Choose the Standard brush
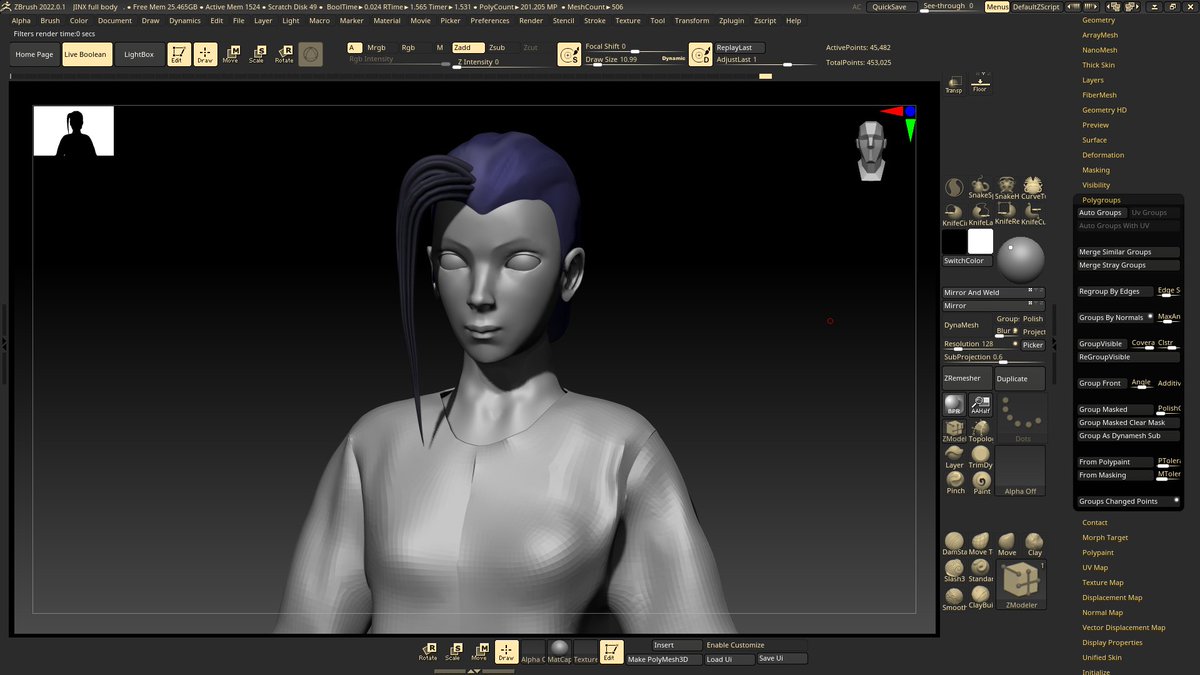Image resolution: width=1200 pixels, height=675 pixels. (981, 570)
